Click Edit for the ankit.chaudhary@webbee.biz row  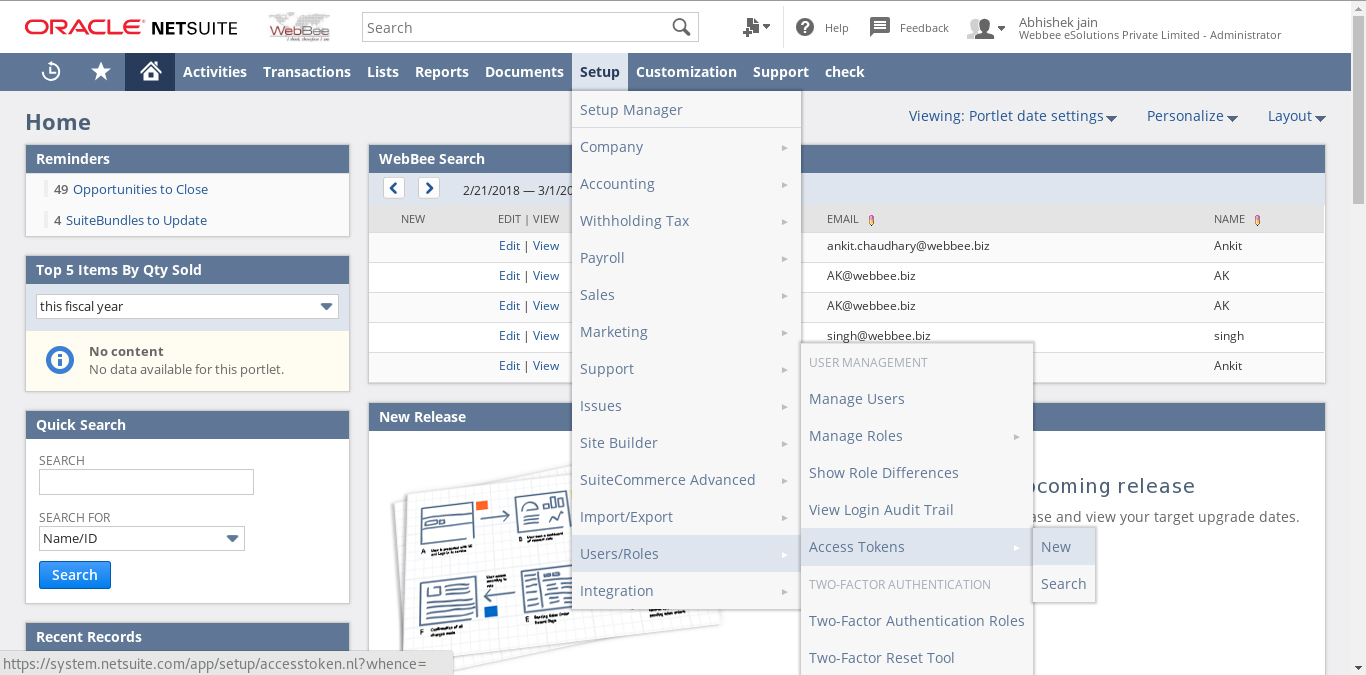[x=510, y=245]
